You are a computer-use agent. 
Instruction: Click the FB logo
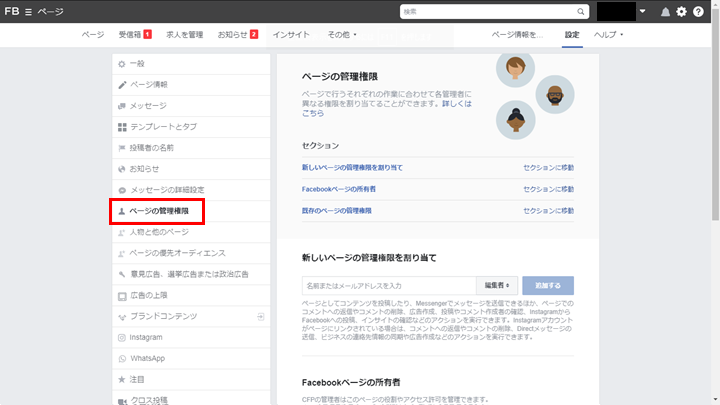12,11
